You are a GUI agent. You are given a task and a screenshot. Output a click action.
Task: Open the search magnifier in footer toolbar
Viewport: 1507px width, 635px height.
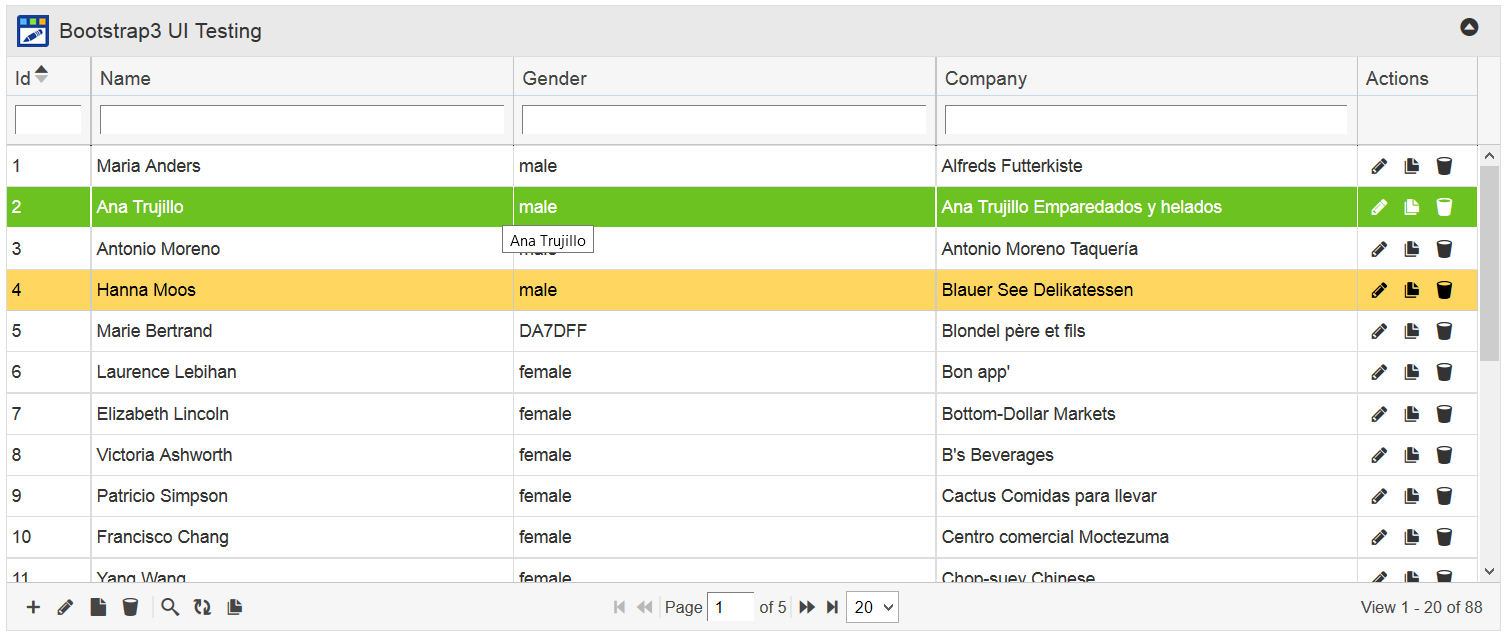click(170, 607)
